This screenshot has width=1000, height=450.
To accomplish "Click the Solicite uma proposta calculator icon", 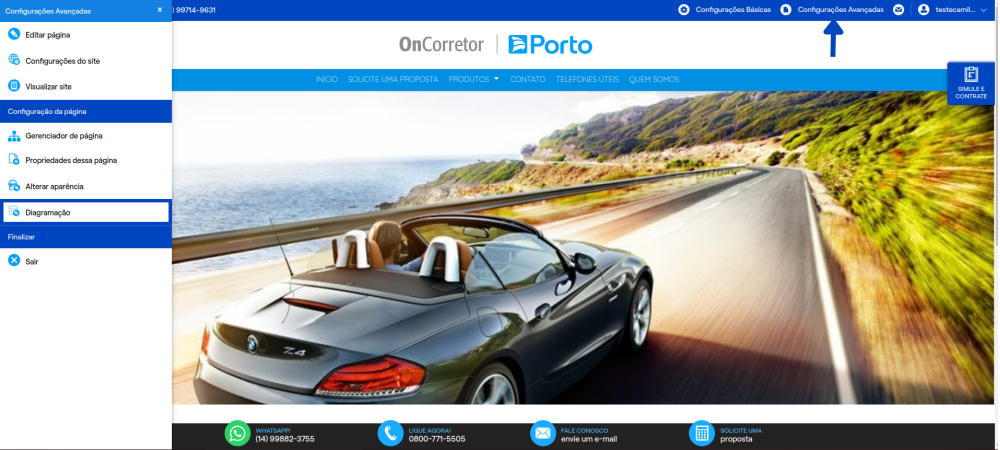I will pyautogui.click(x=702, y=433).
